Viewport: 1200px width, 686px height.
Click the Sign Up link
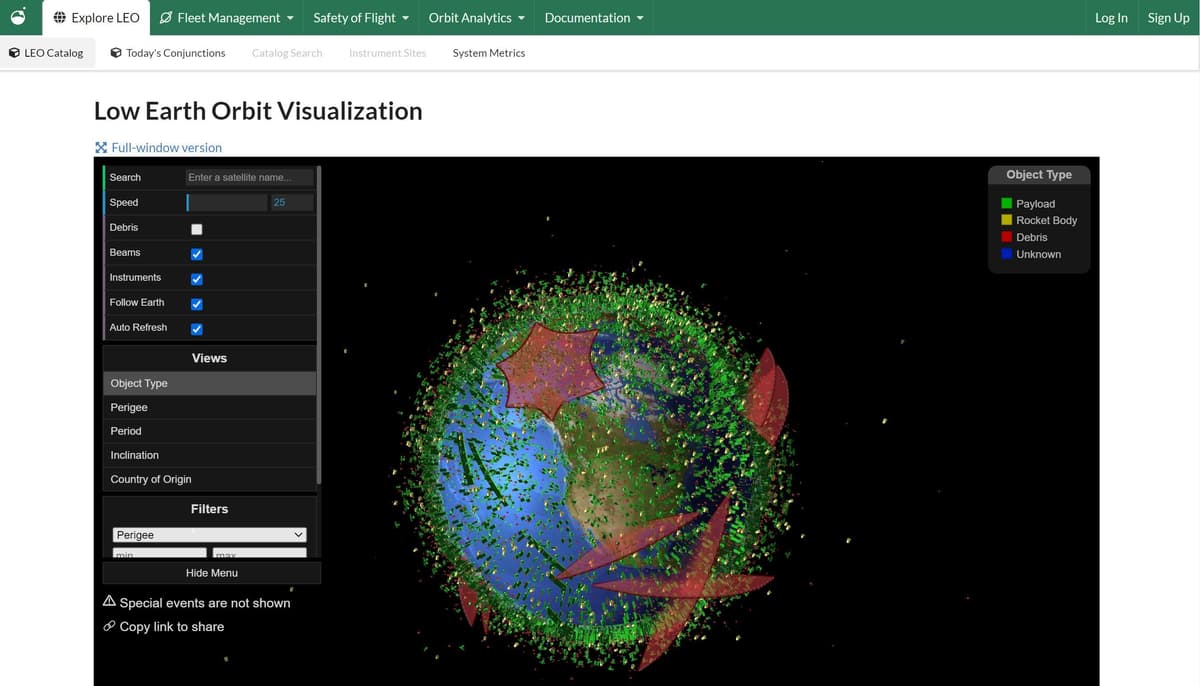(1168, 18)
